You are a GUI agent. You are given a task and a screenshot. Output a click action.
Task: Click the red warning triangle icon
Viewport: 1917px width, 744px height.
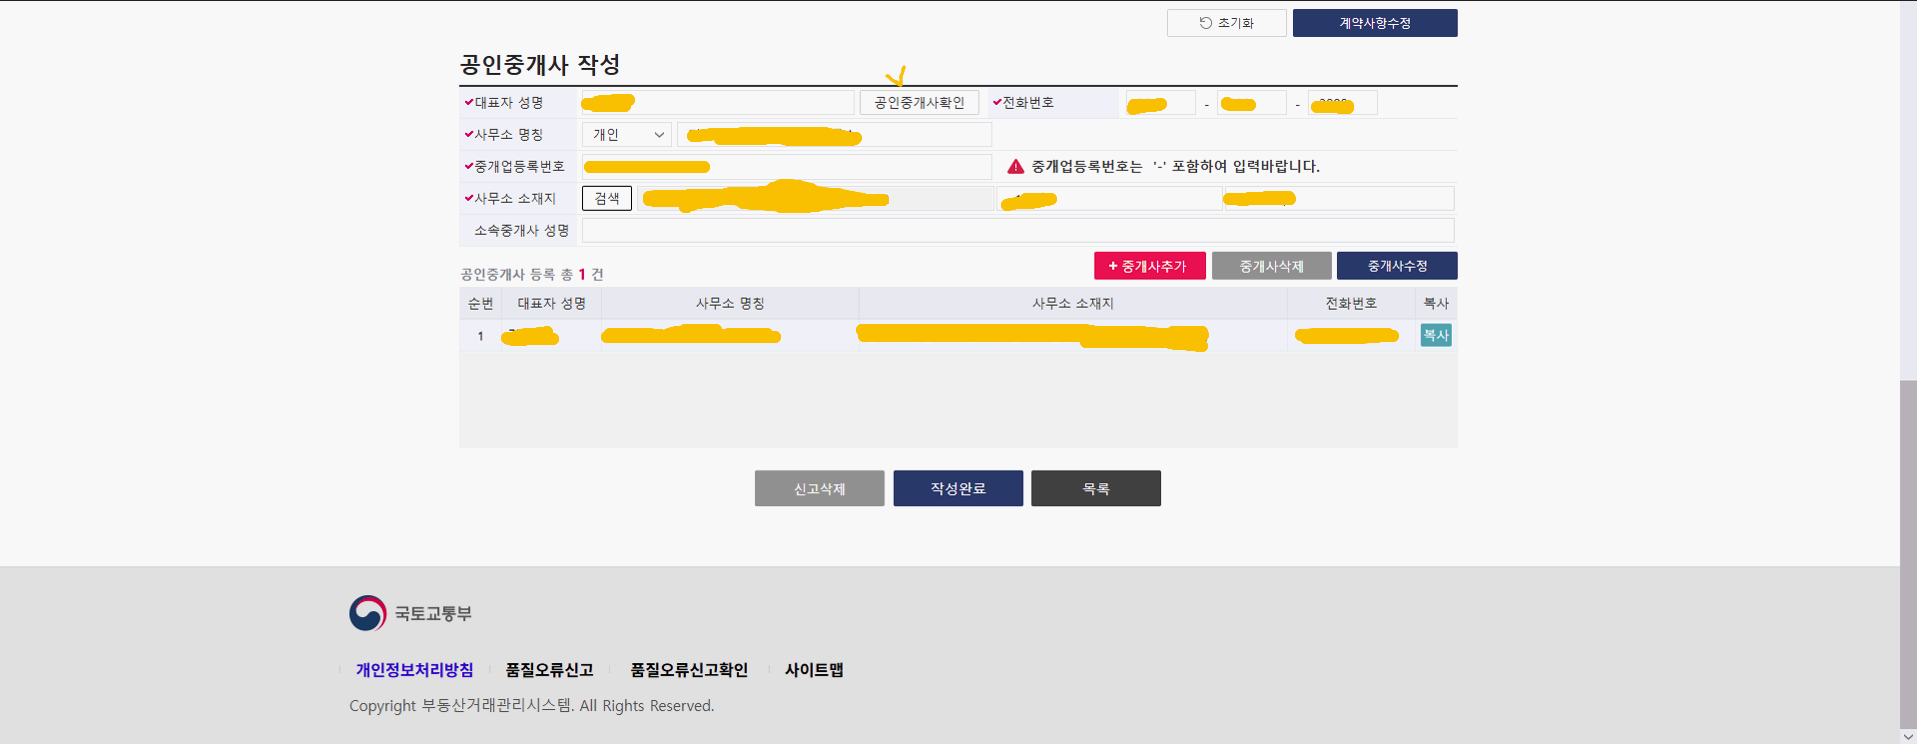(x=1015, y=166)
